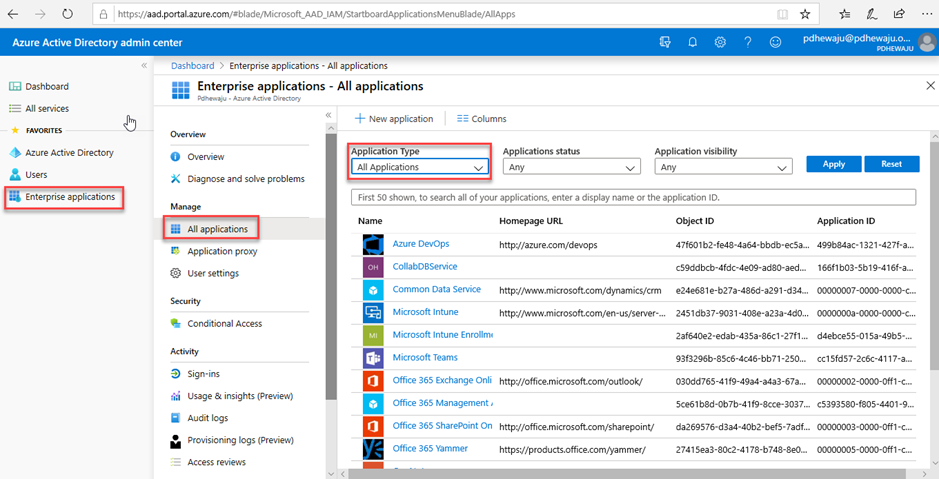Close the Enterprise applications blade
Image resolution: width=939 pixels, height=479 pixels.
[931, 86]
